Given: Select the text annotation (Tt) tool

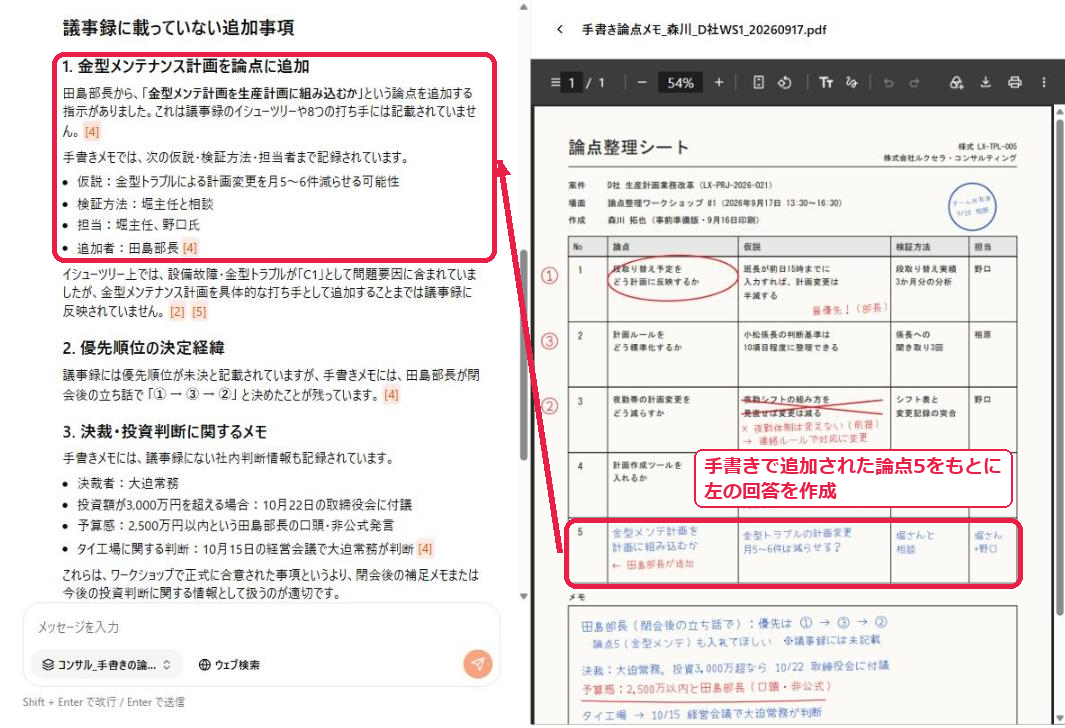Looking at the screenshot, I should 826,82.
